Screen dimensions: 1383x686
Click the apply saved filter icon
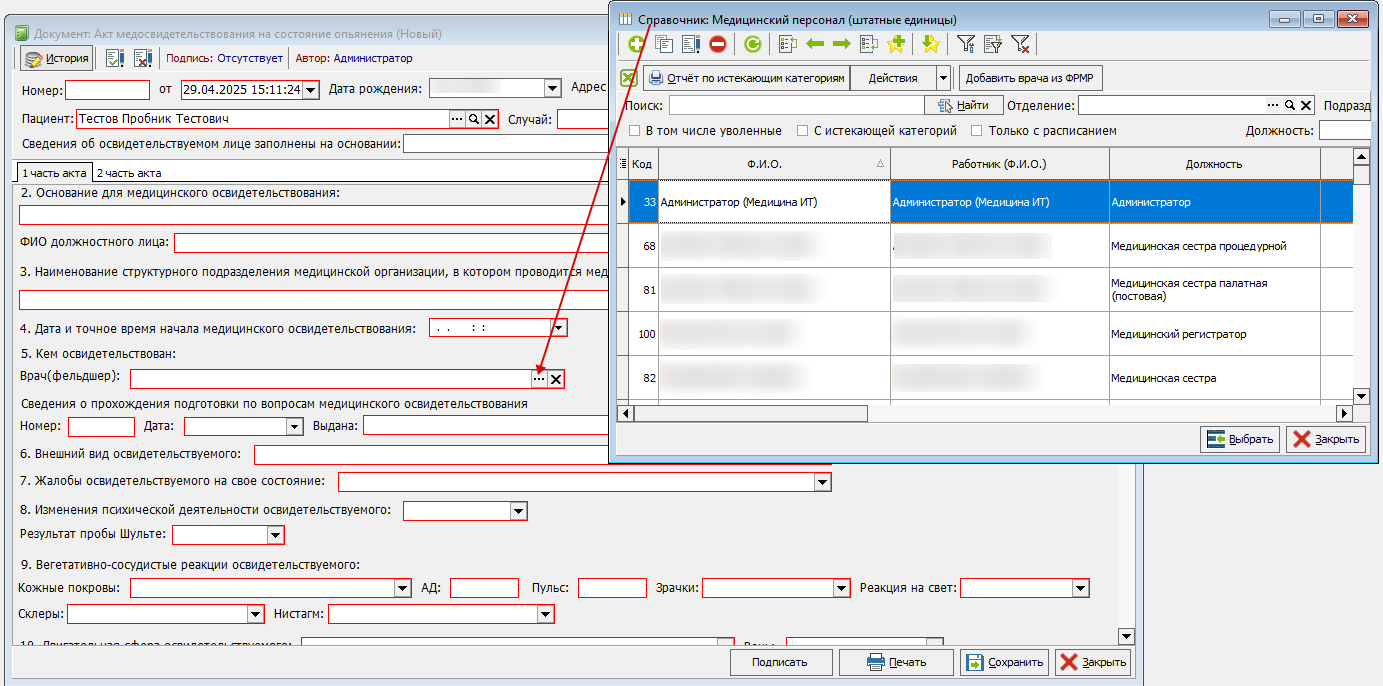pyautogui.click(x=993, y=44)
